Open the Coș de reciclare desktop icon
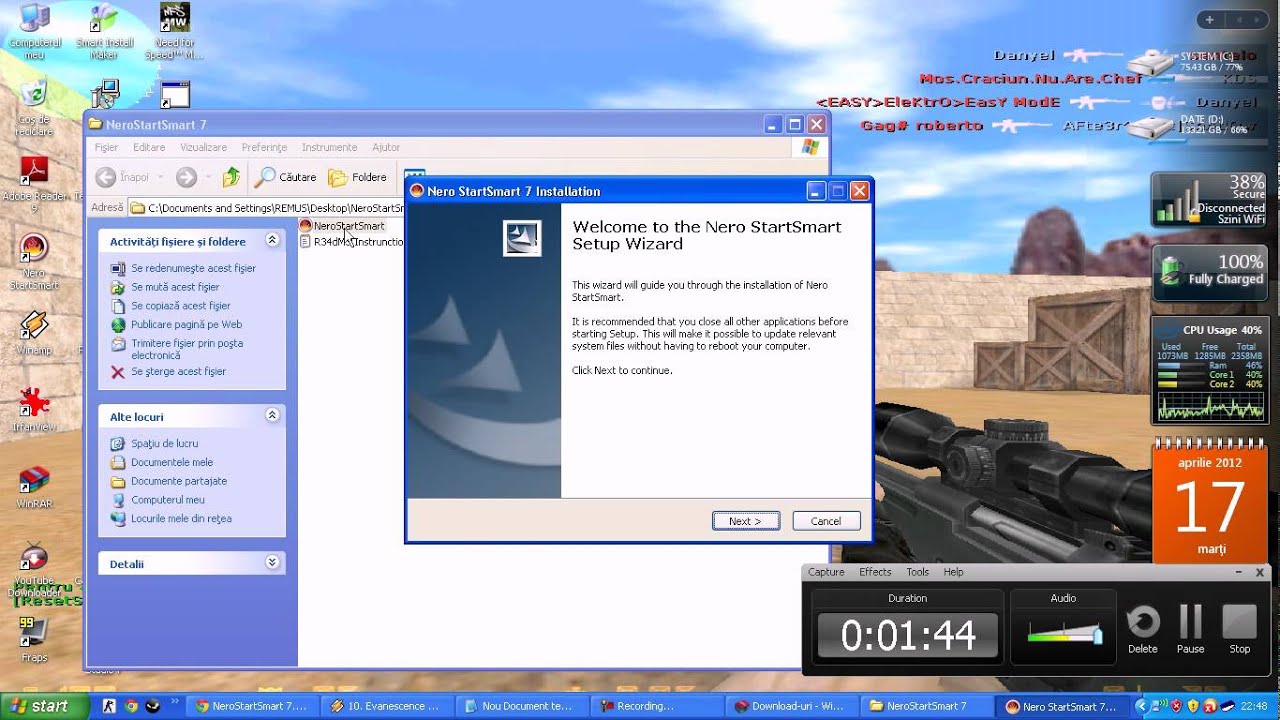This screenshot has width=1280, height=720. point(34,108)
